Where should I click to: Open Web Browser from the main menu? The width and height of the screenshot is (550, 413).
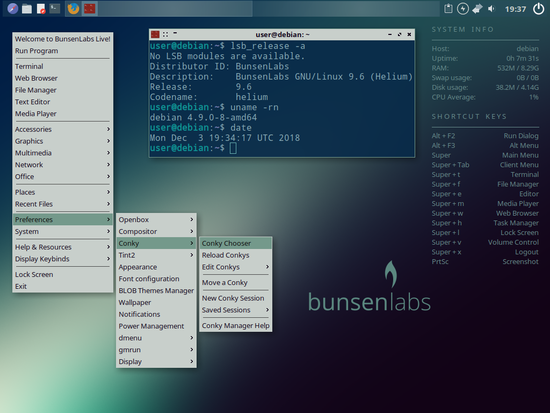click(x=62, y=78)
